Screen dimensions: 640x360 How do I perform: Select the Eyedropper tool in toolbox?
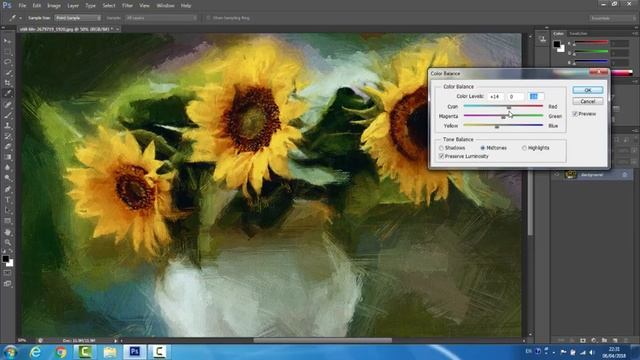tap(8, 93)
